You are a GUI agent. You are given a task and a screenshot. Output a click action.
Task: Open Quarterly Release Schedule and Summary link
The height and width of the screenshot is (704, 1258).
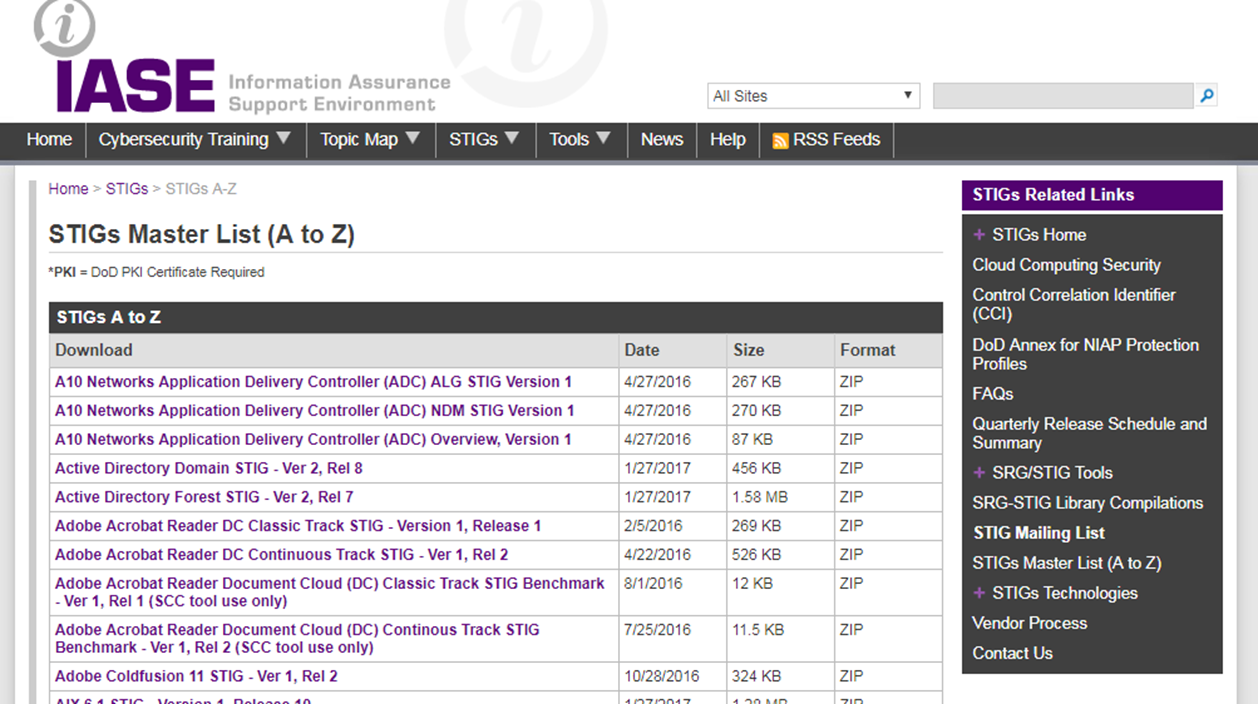pyautogui.click(x=1089, y=433)
